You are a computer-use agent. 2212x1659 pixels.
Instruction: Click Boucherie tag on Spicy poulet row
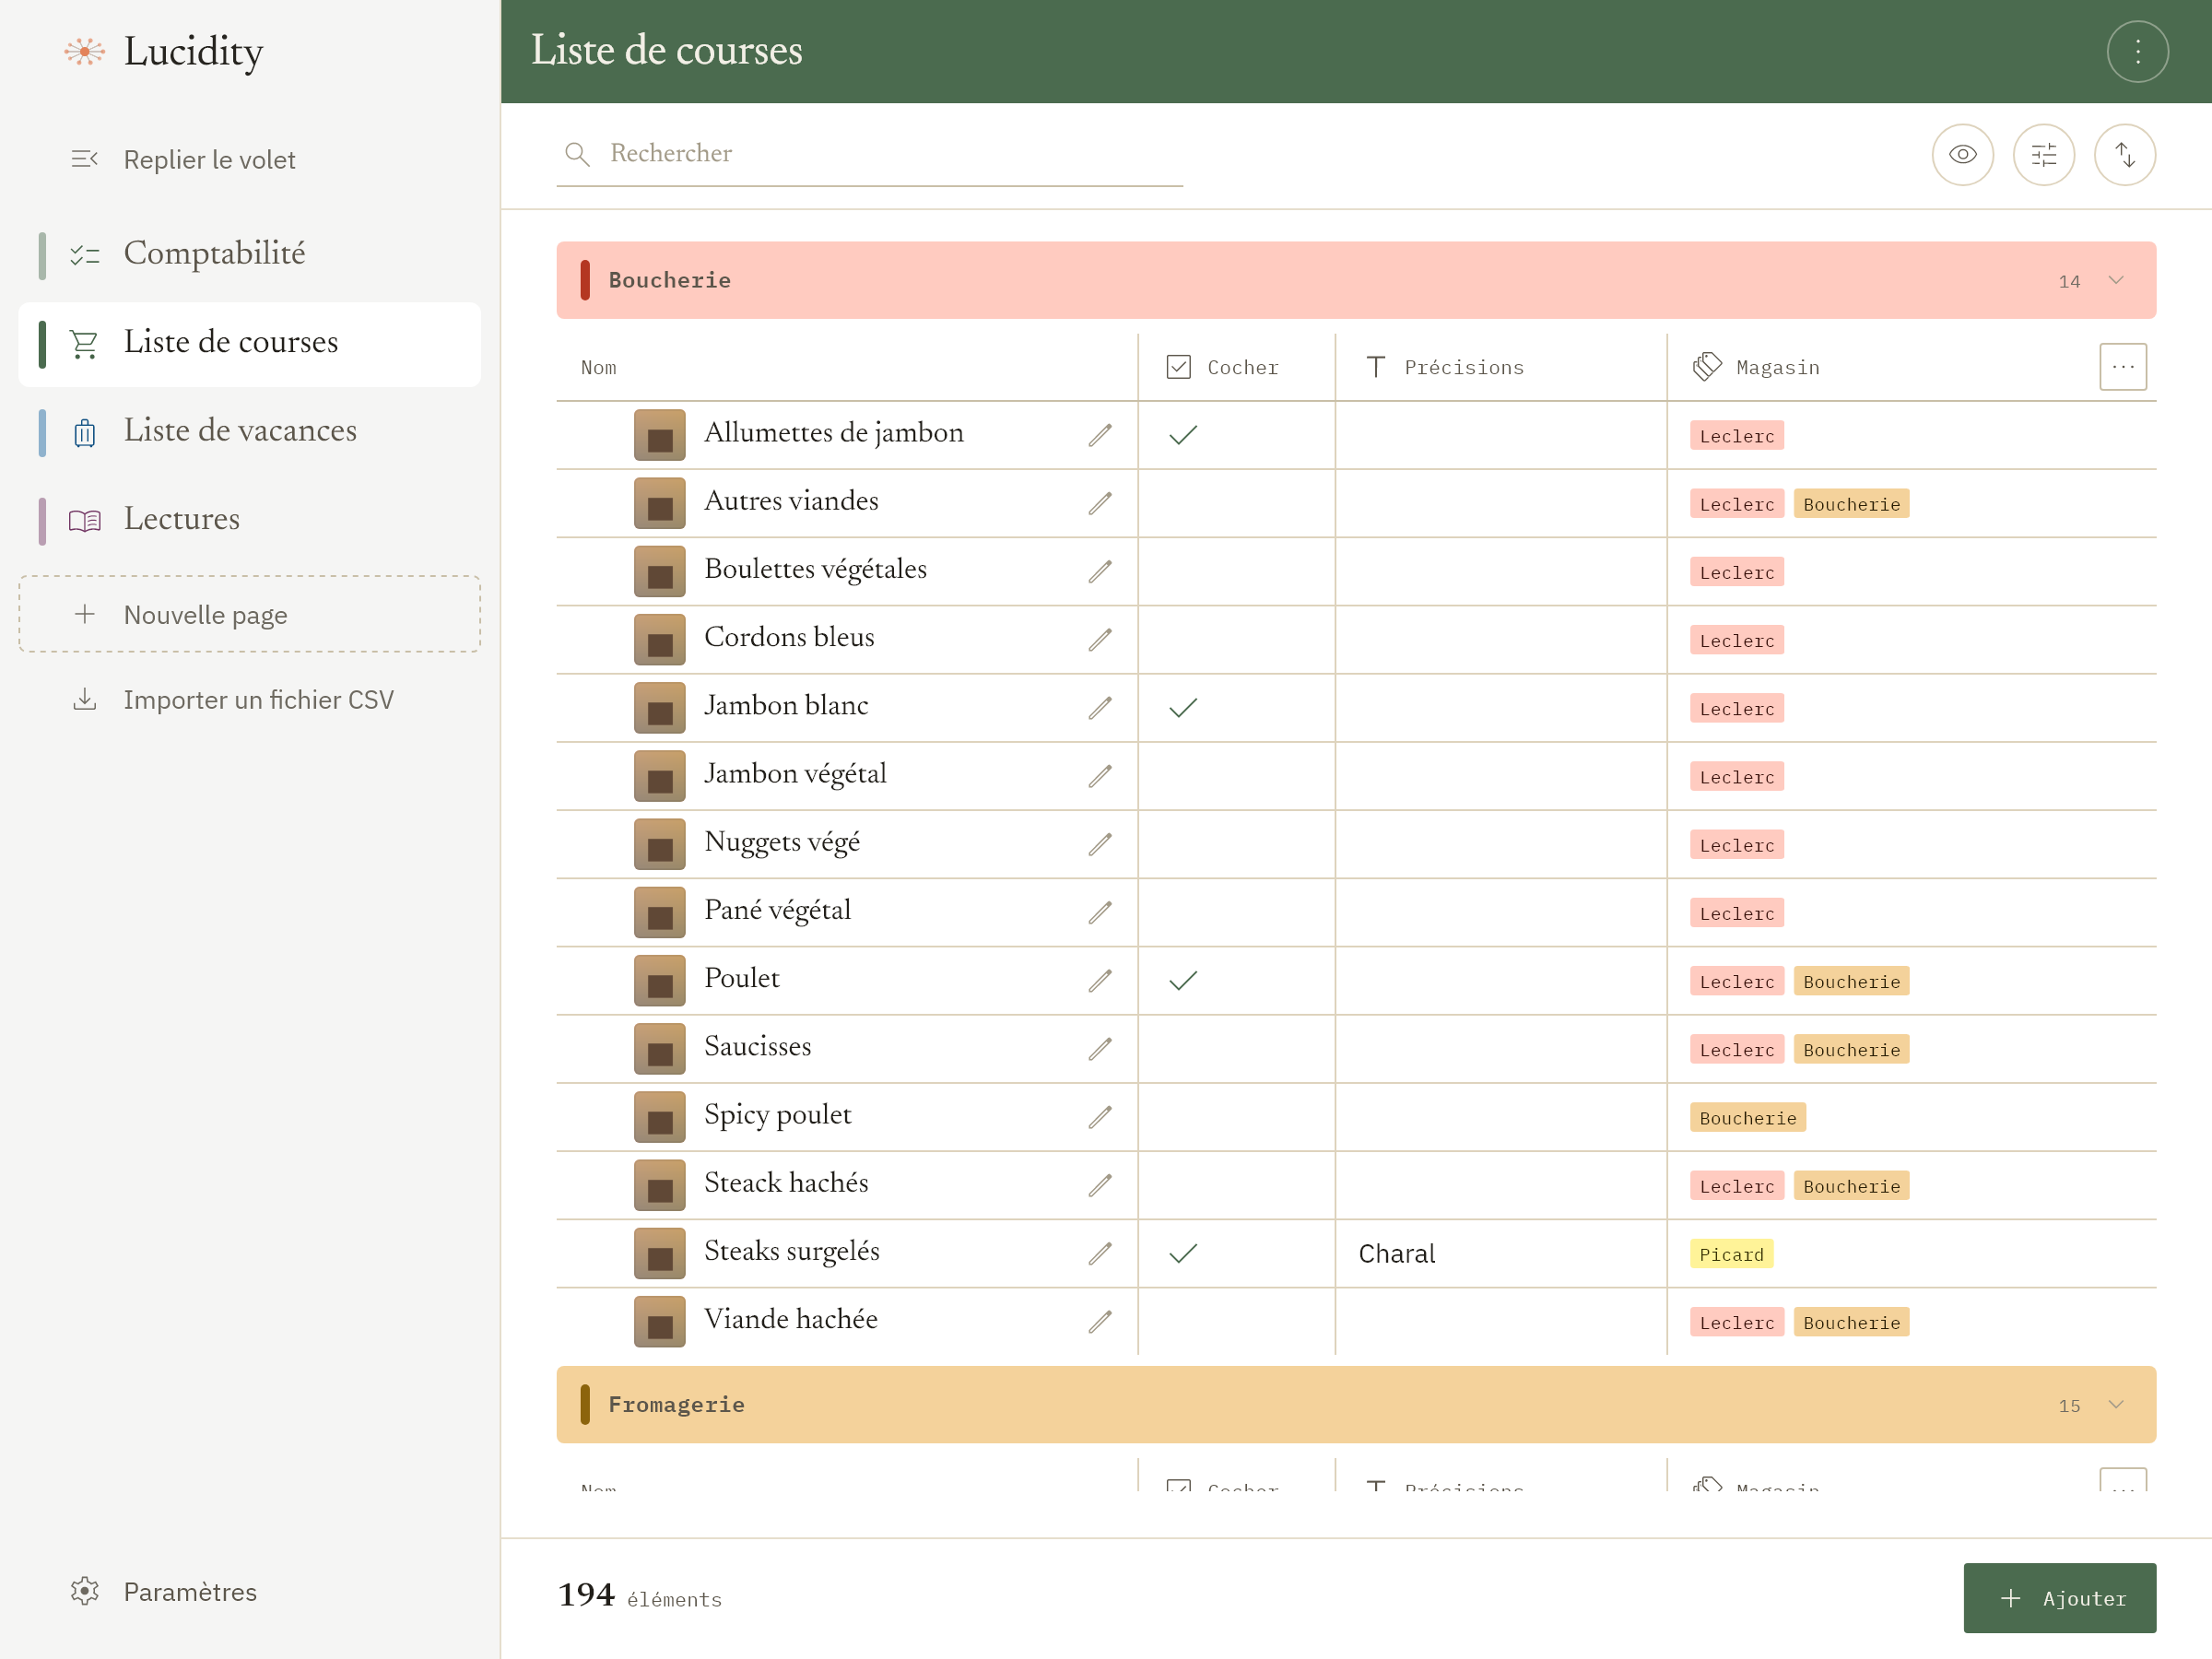[1747, 1117]
